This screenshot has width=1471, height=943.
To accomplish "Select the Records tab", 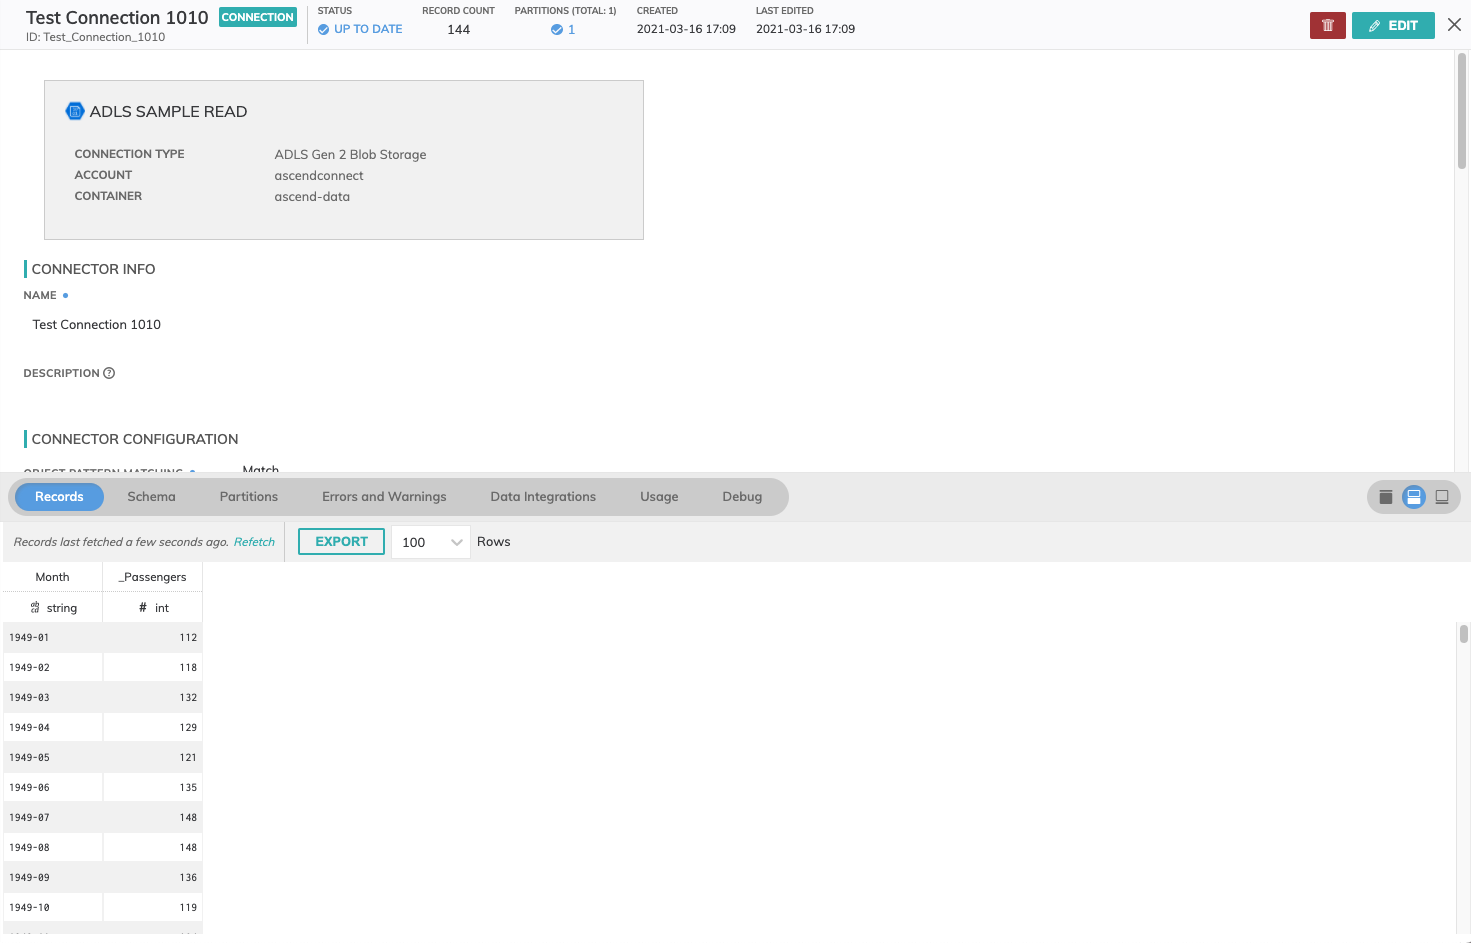I will (59, 497).
